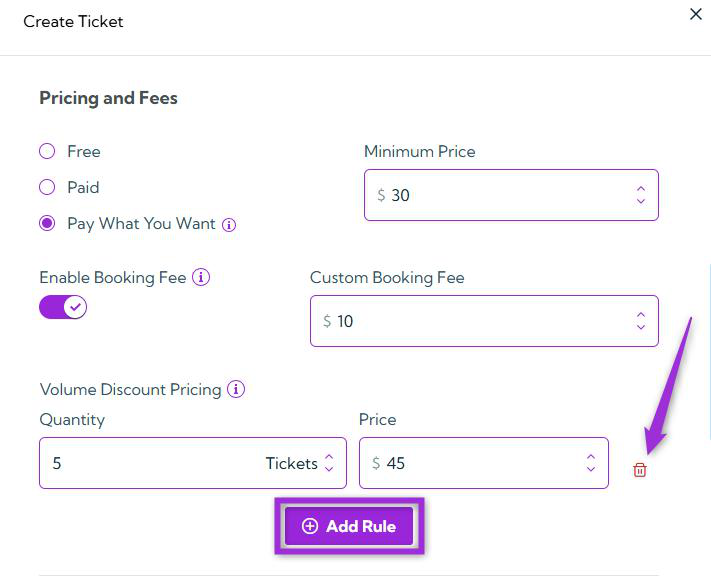
Task: Disable the Enable Booking Fee toggle
Action: click(x=63, y=308)
